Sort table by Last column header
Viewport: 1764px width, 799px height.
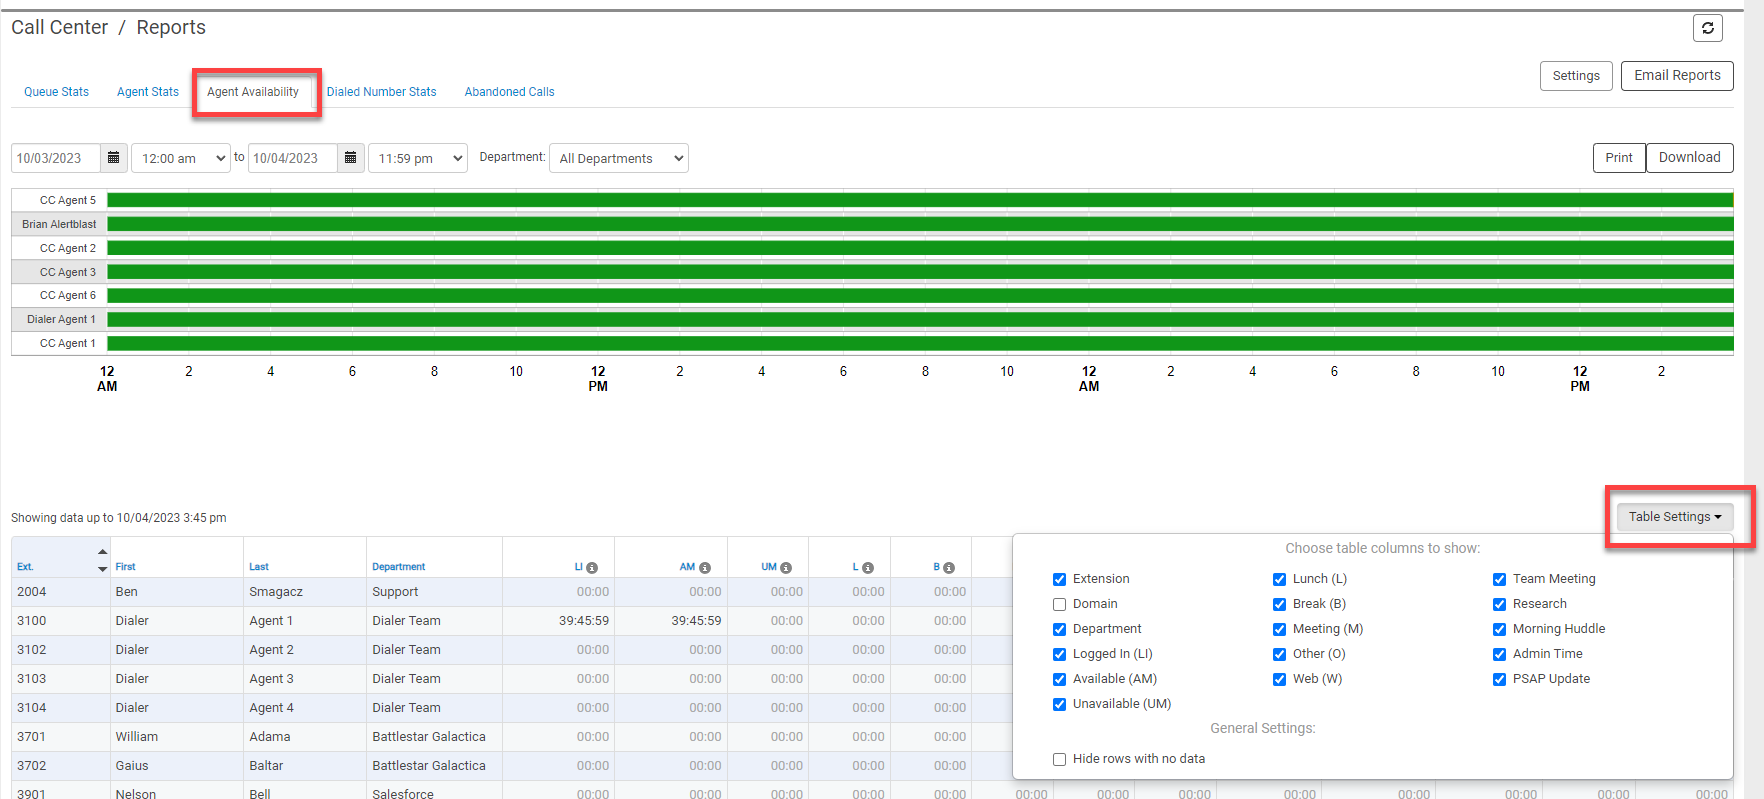pos(259,567)
